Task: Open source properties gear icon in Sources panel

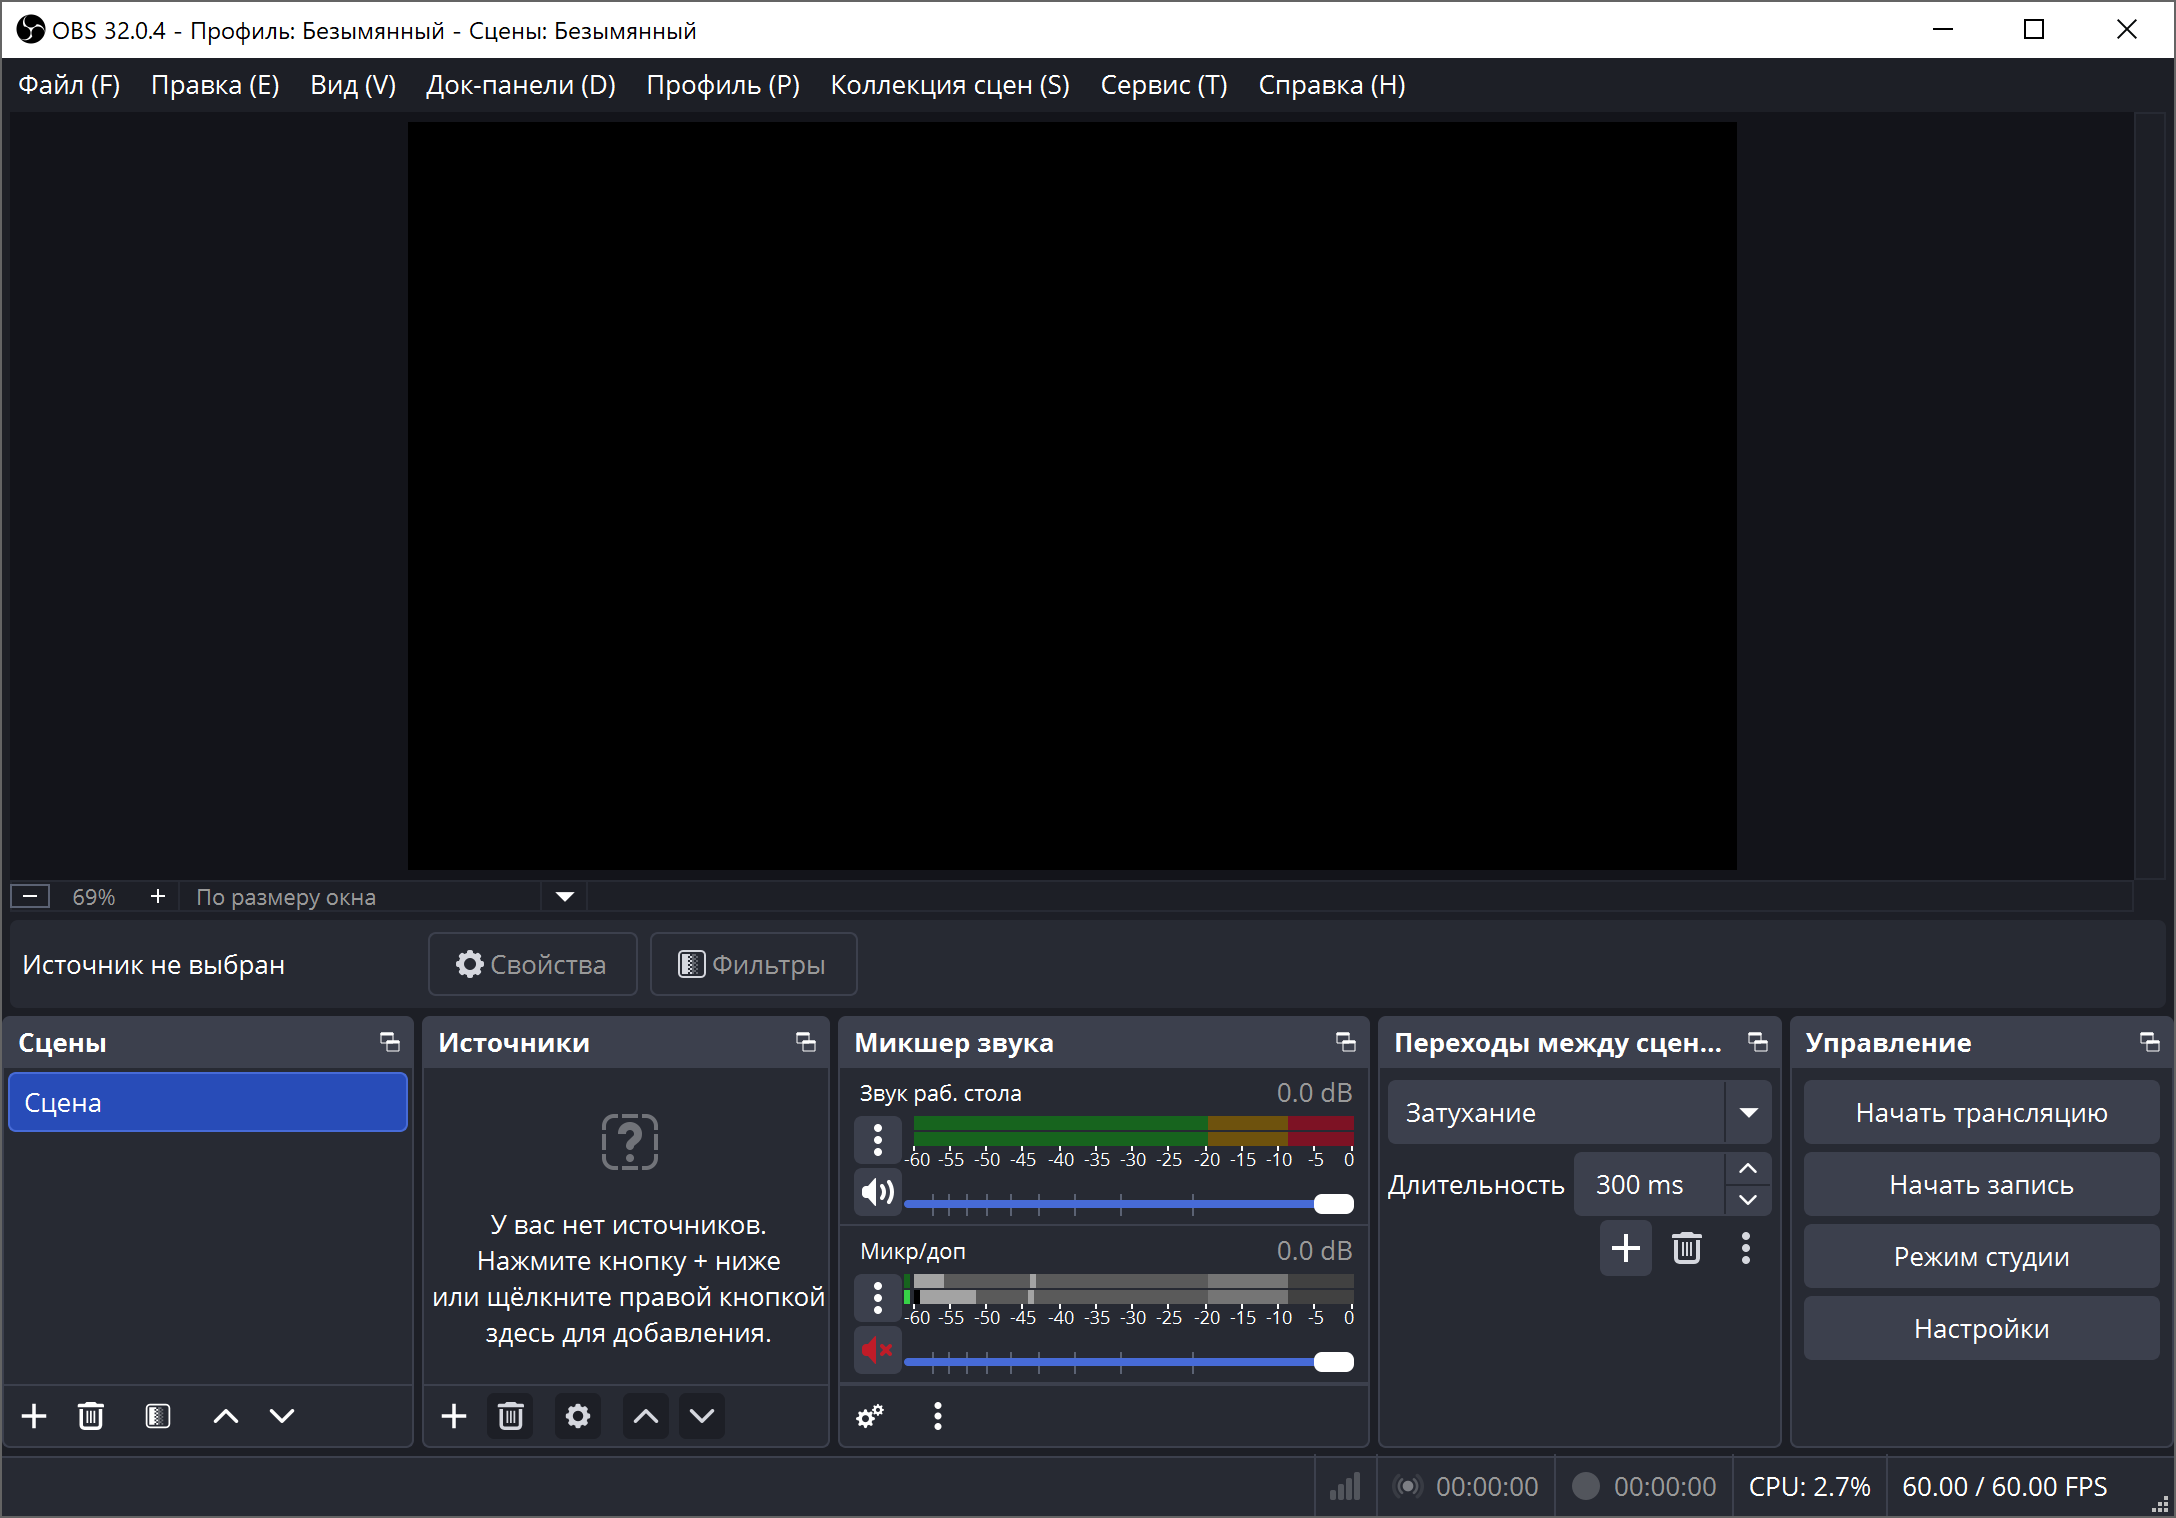Action: [x=578, y=1416]
